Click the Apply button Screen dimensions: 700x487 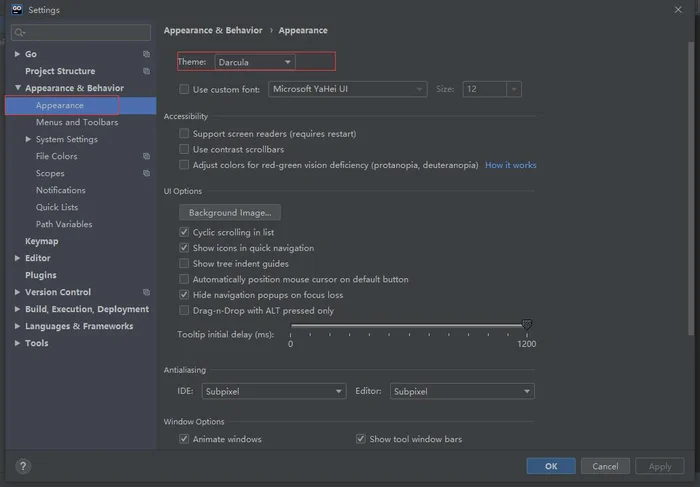(x=660, y=466)
